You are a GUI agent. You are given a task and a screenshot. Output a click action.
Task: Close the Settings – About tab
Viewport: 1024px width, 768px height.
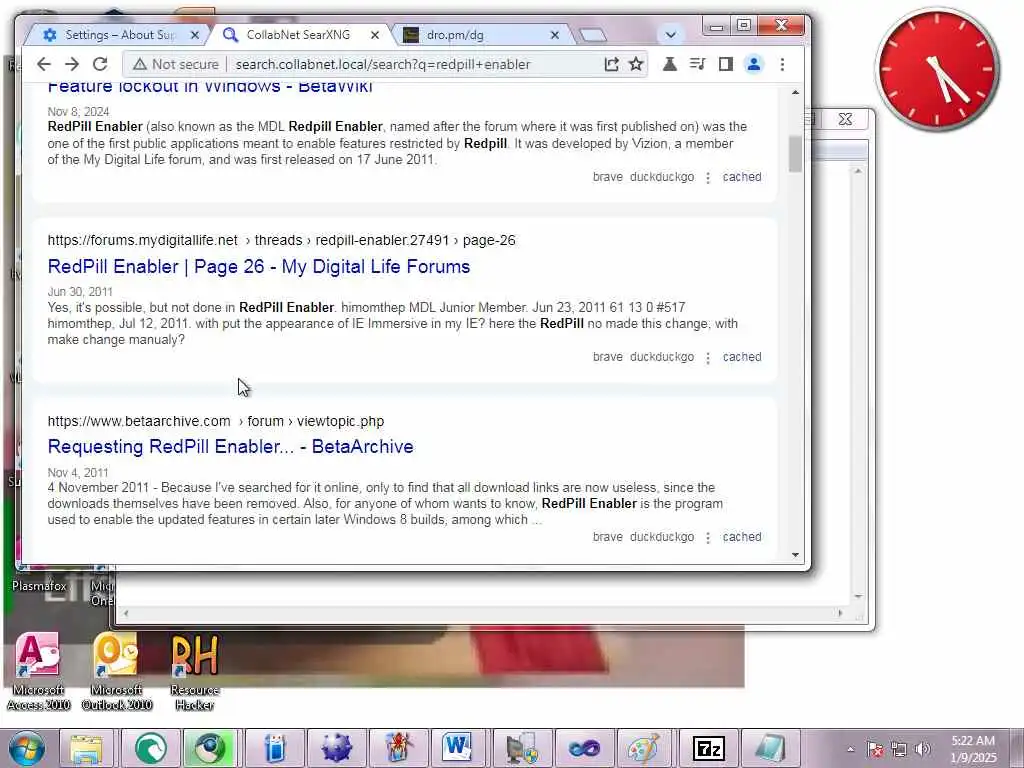[x=195, y=35]
